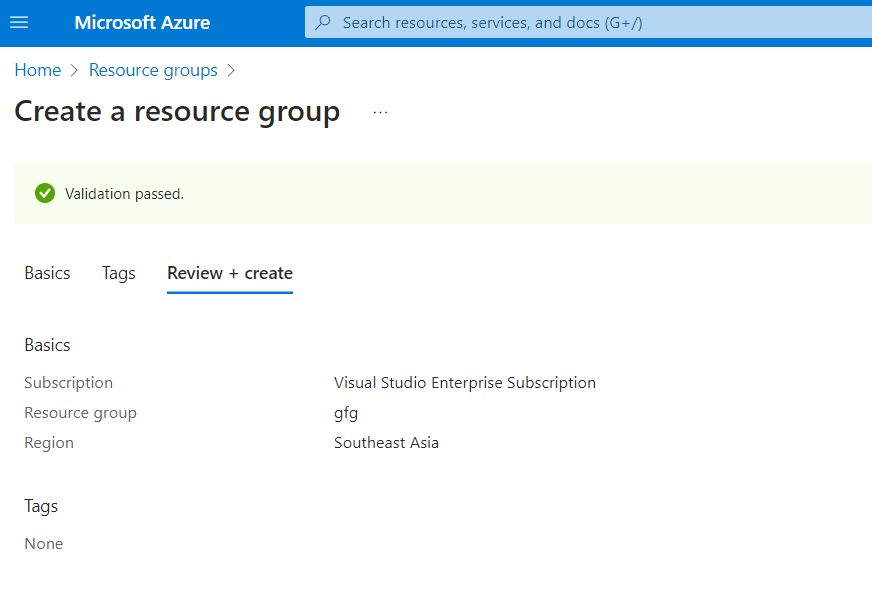872x602 pixels.
Task: Select the Review + create tab
Action: pyautogui.click(x=230, y=273)
